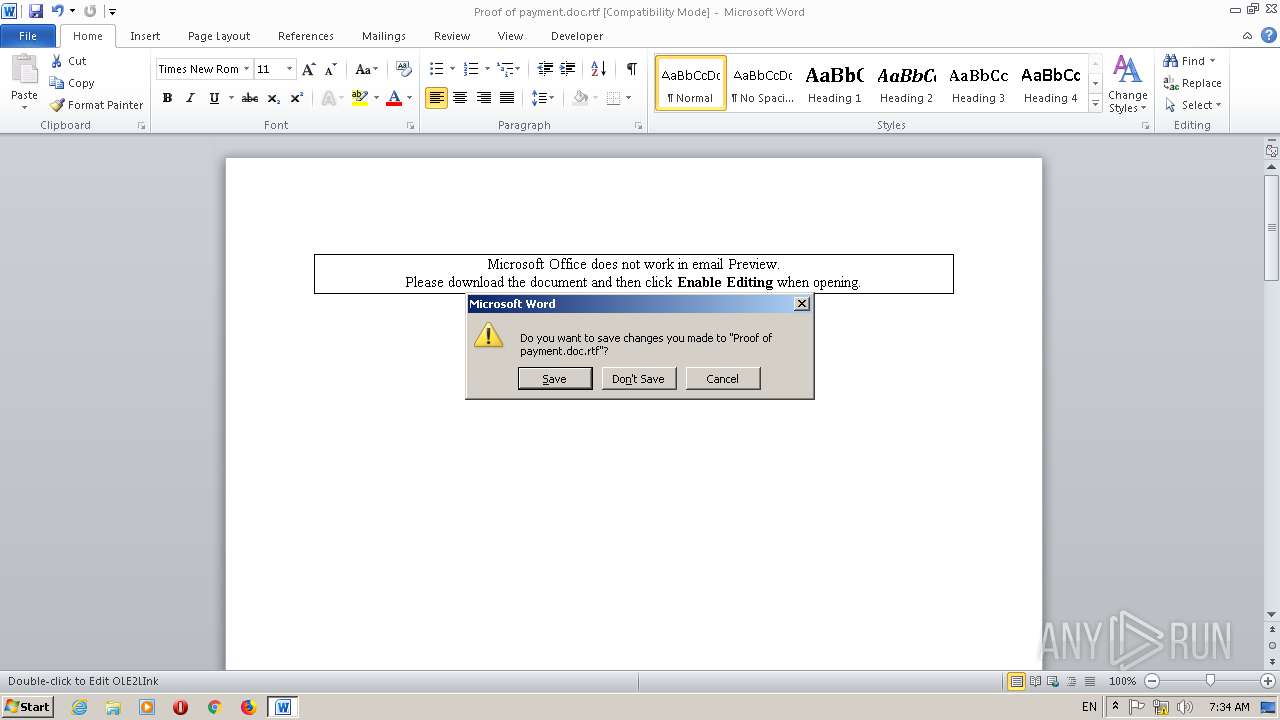Open the Borders dropdown arrow
1280x720 pixels.
click(x=628, y=98)
